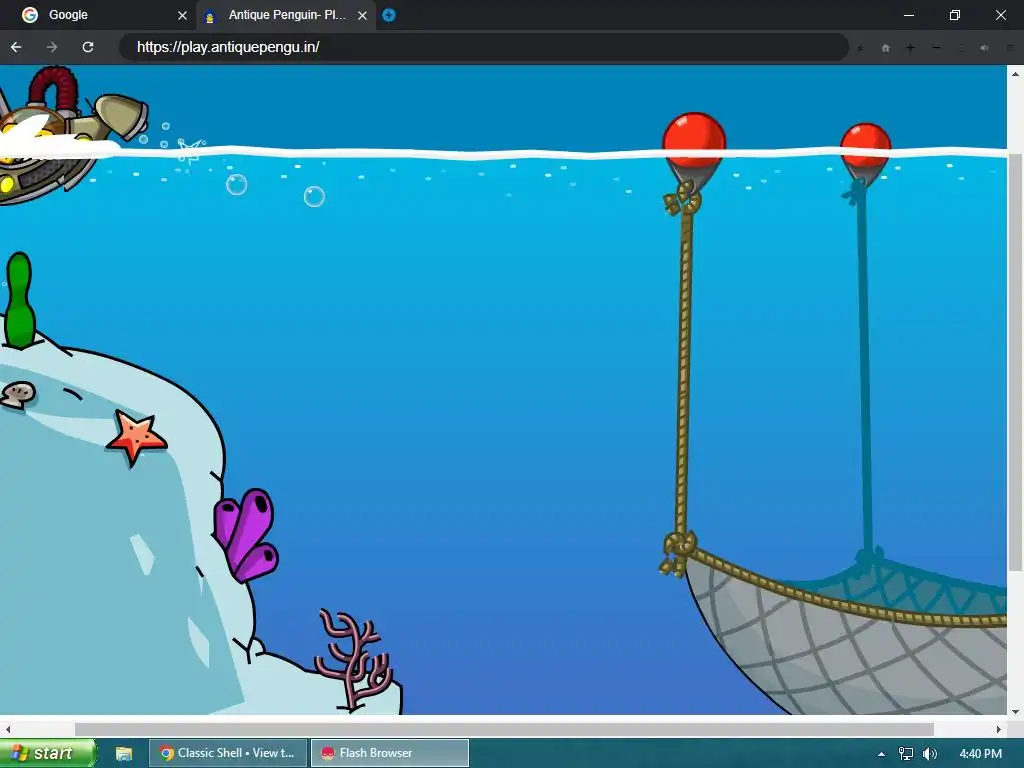
Task: Click the green seaweed on the iceberg
Action: coord(20,300)
